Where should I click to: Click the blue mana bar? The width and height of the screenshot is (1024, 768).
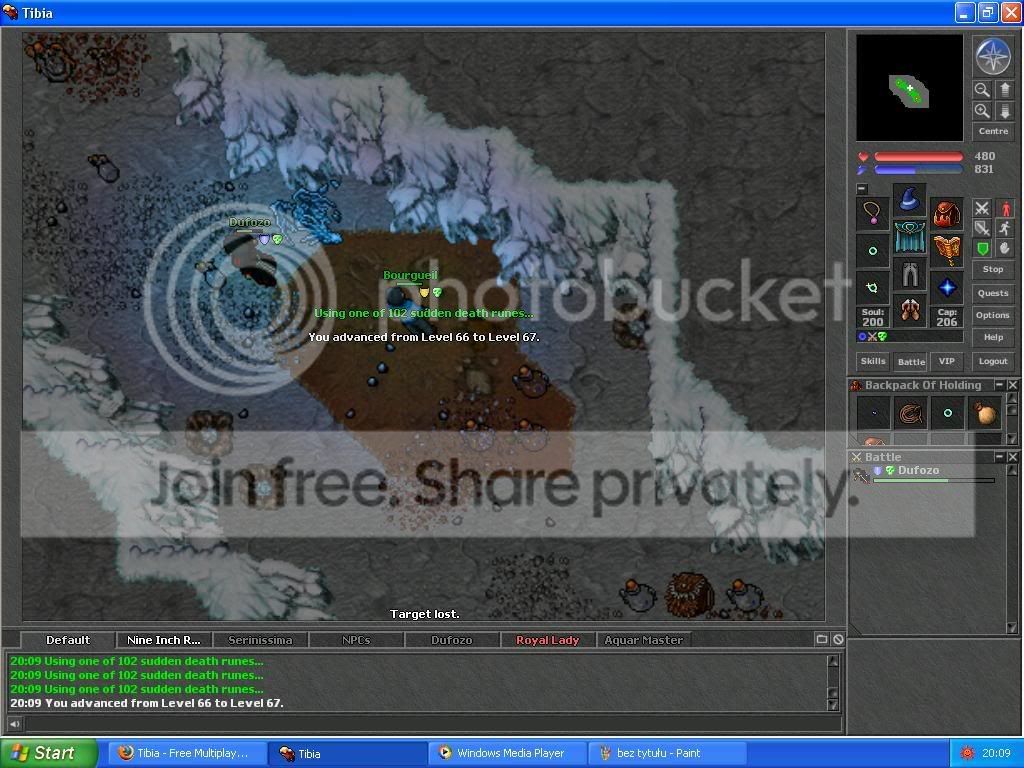pyautogui.click(x=918, y=170)
